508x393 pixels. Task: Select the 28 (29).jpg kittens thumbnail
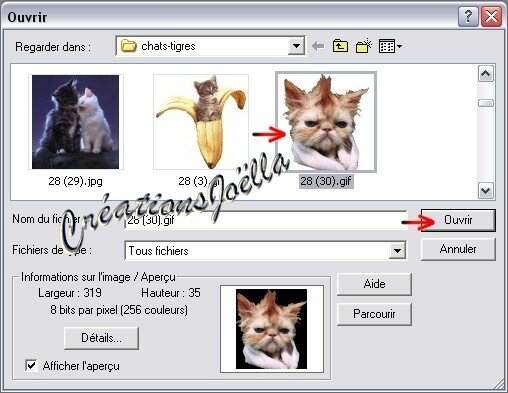pos(75,122)
